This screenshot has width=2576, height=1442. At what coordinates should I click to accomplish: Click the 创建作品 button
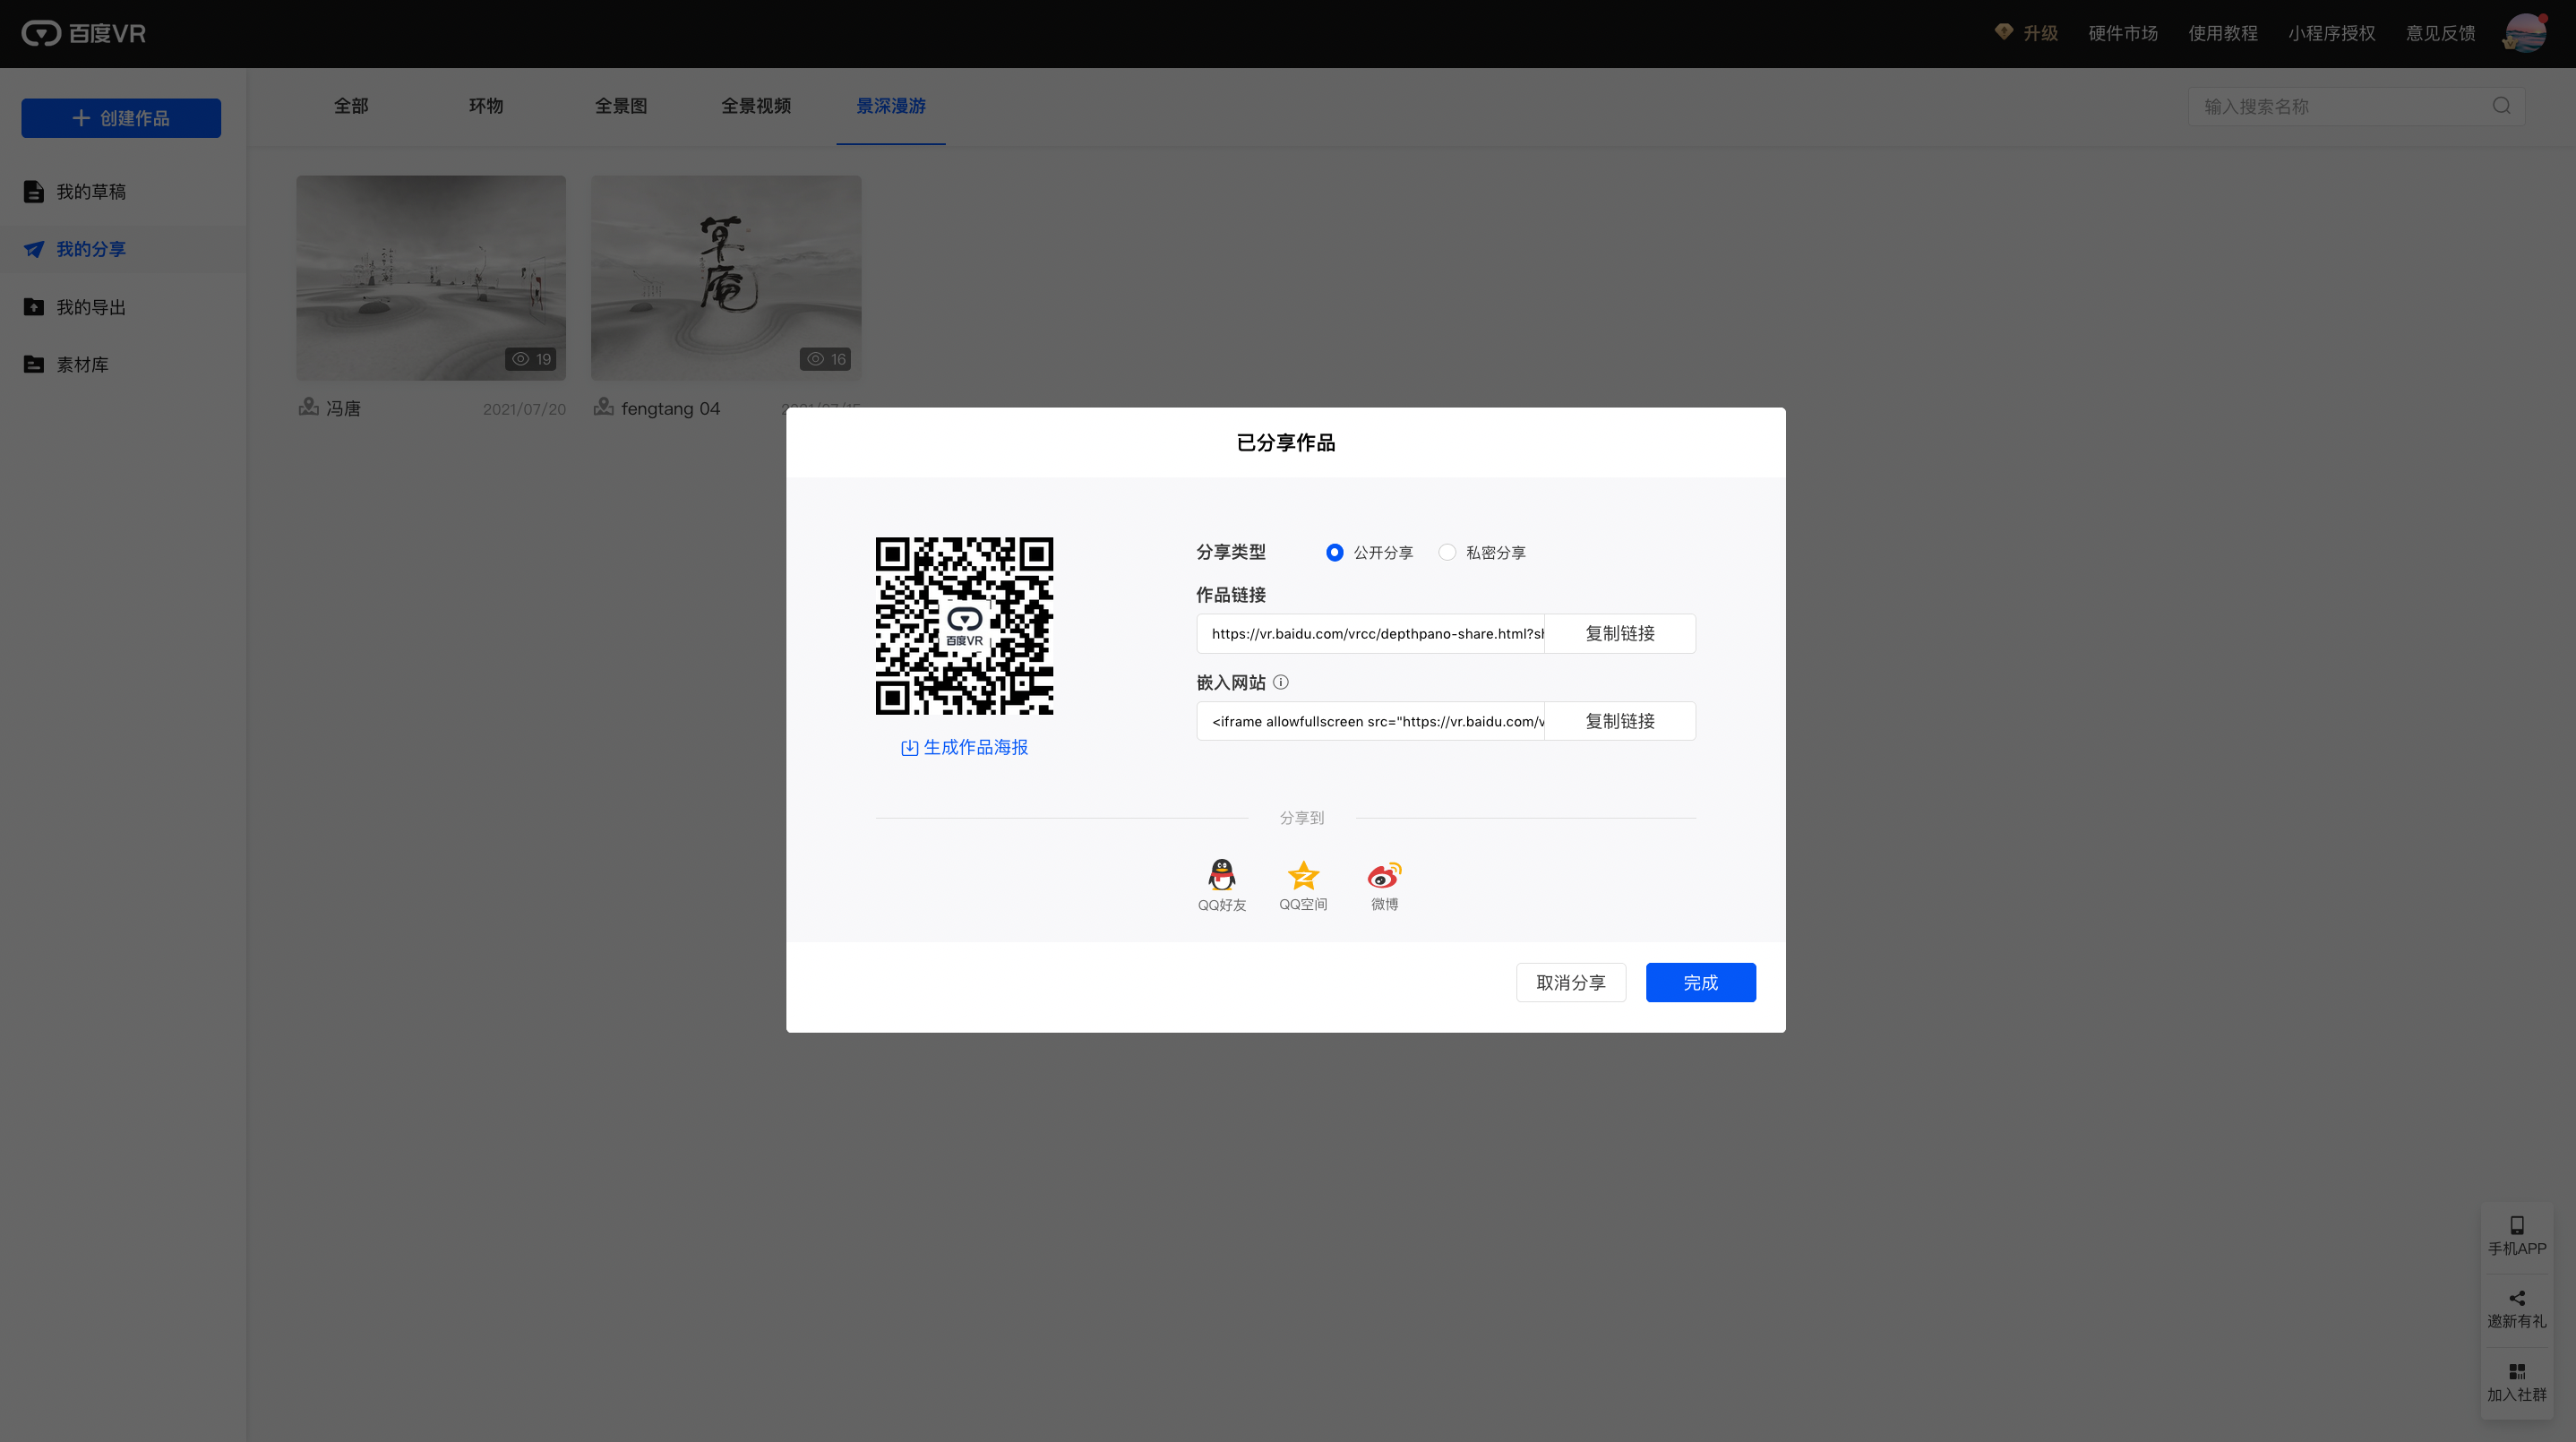[x=121, y=118]
